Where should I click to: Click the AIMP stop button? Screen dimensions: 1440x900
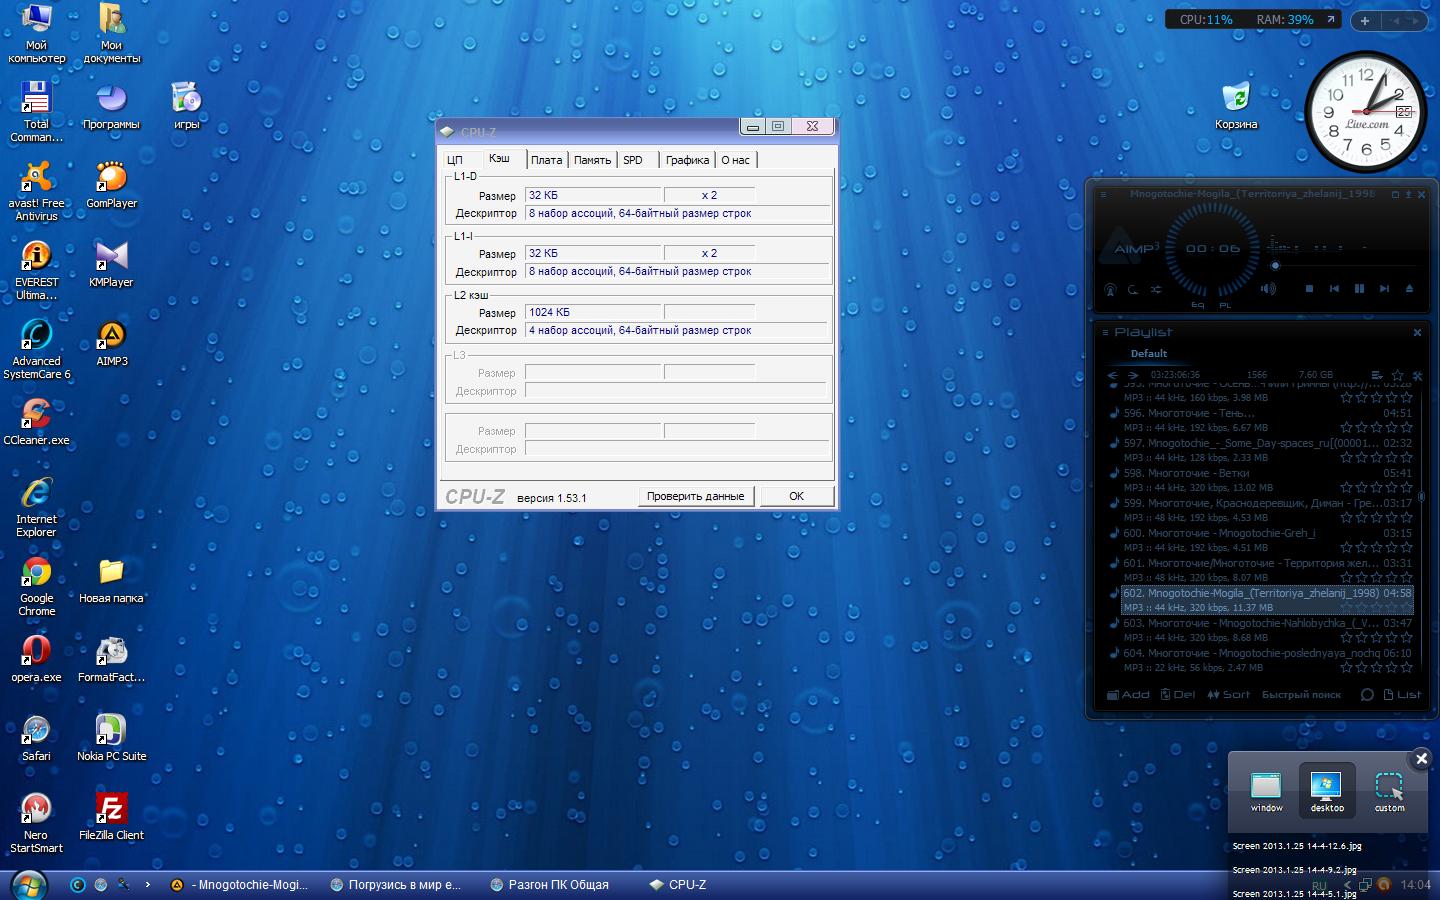pos(1309,289)
